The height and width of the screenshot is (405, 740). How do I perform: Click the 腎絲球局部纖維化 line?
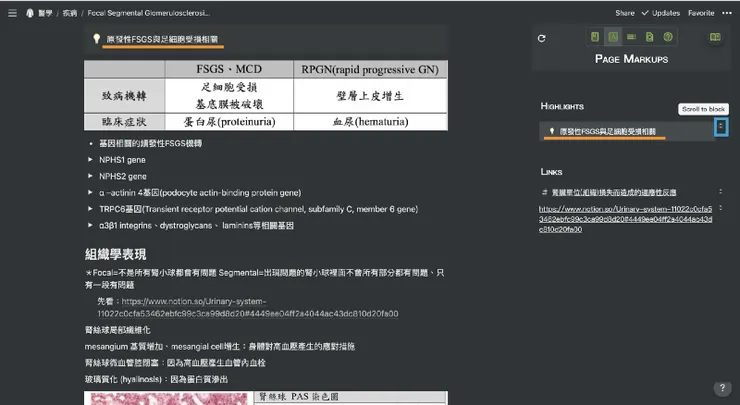point(118,330)
